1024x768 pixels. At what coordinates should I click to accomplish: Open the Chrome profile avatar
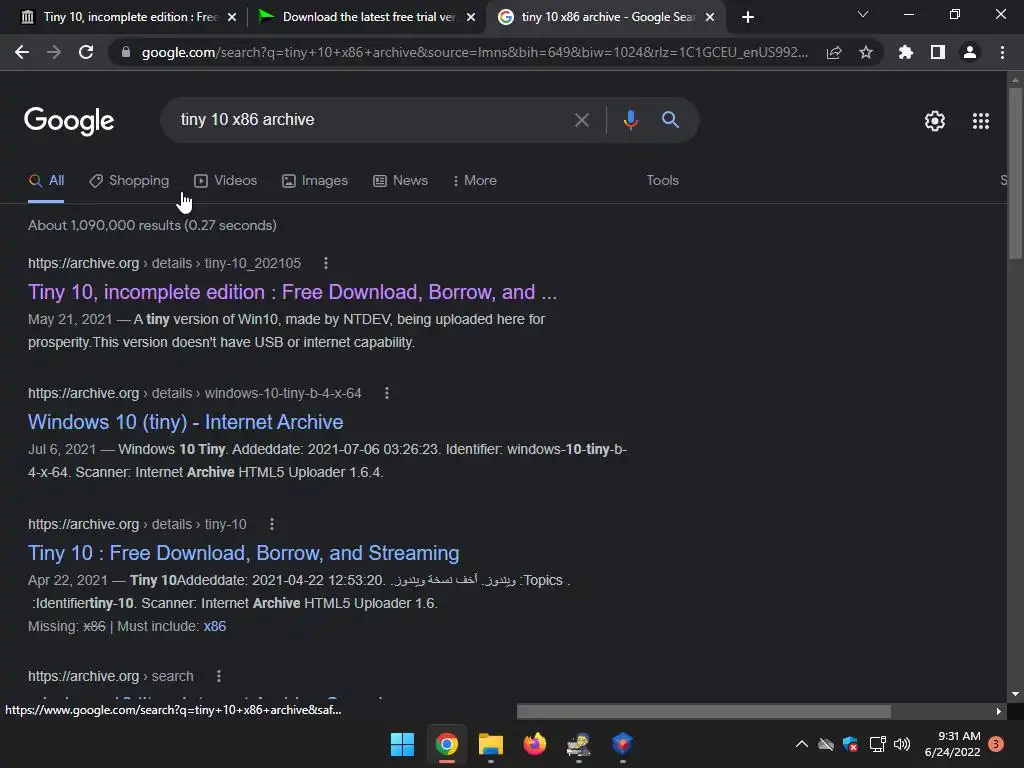click(x=970, y=52)
